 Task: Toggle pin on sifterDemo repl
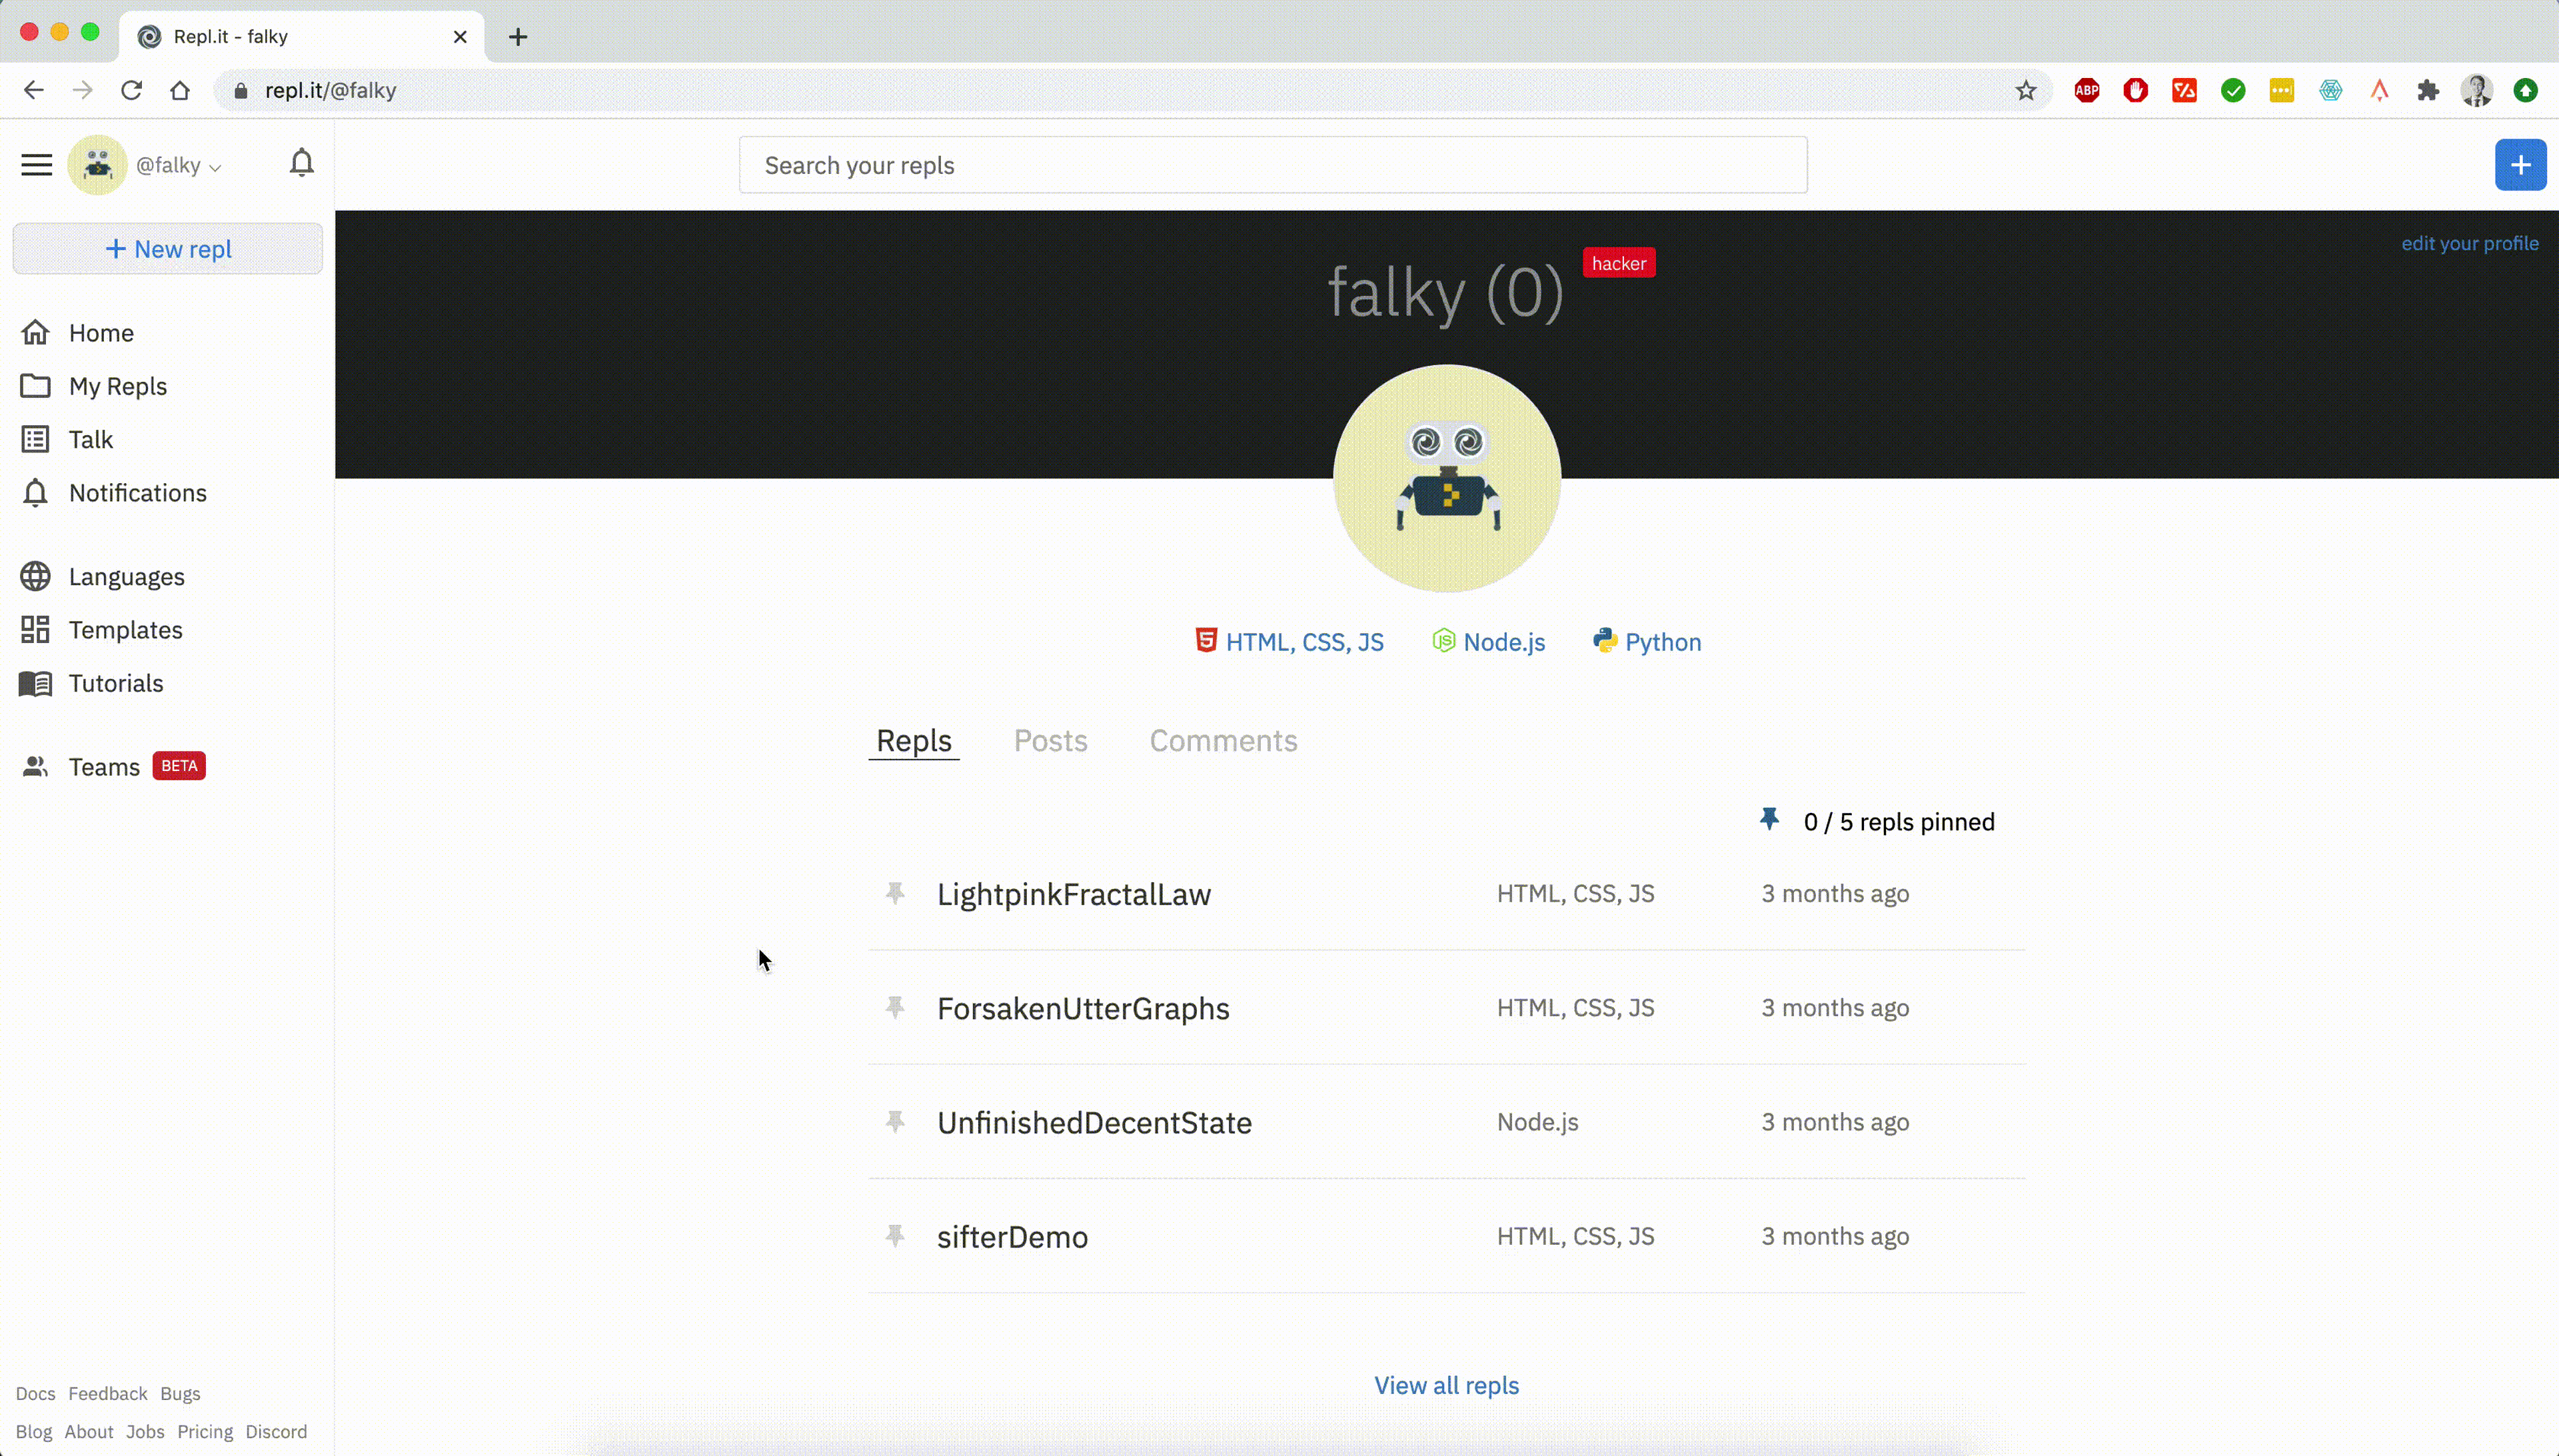(x=895, y=1236)
